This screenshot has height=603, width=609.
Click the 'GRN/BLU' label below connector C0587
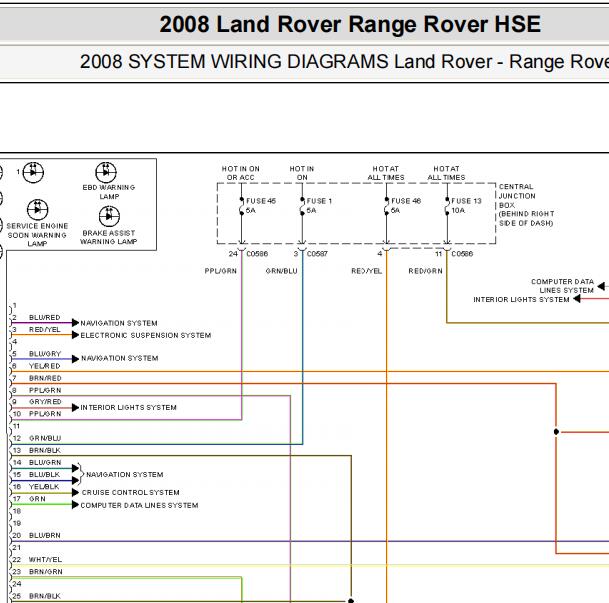282,271
